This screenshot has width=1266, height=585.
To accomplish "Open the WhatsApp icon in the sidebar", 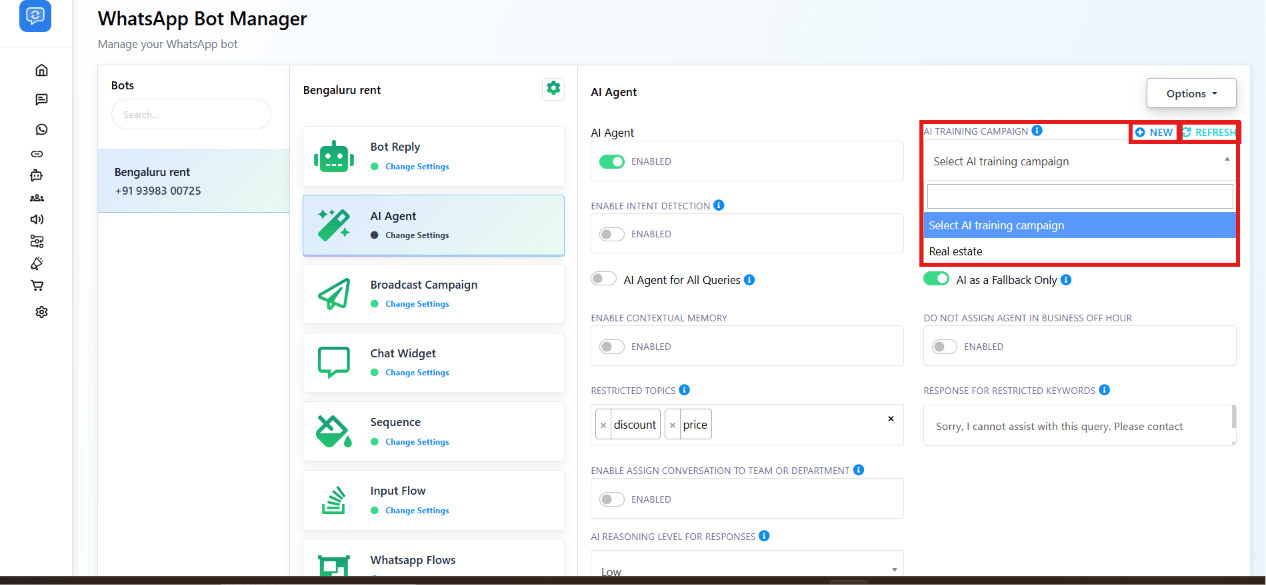I will [x=41, y=130].
